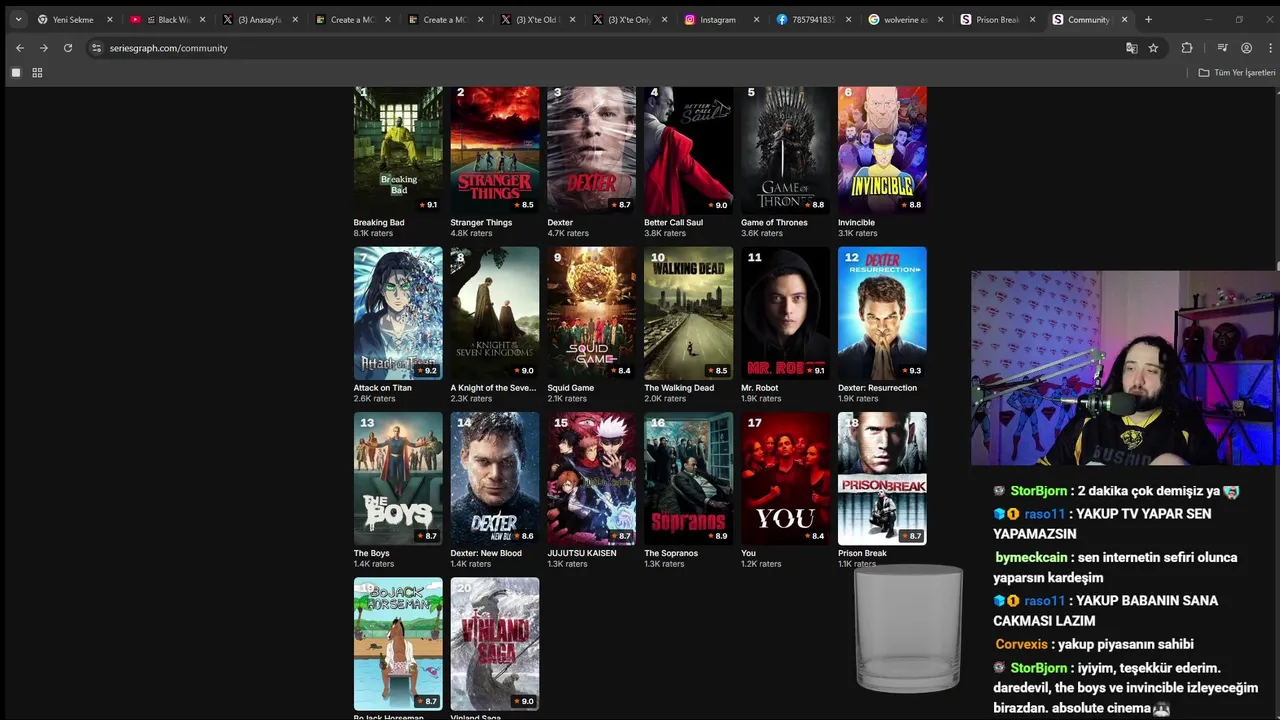Bookmark this page with the star
The width and height of the screenshot is (1280, 720).
point(1153,48)
